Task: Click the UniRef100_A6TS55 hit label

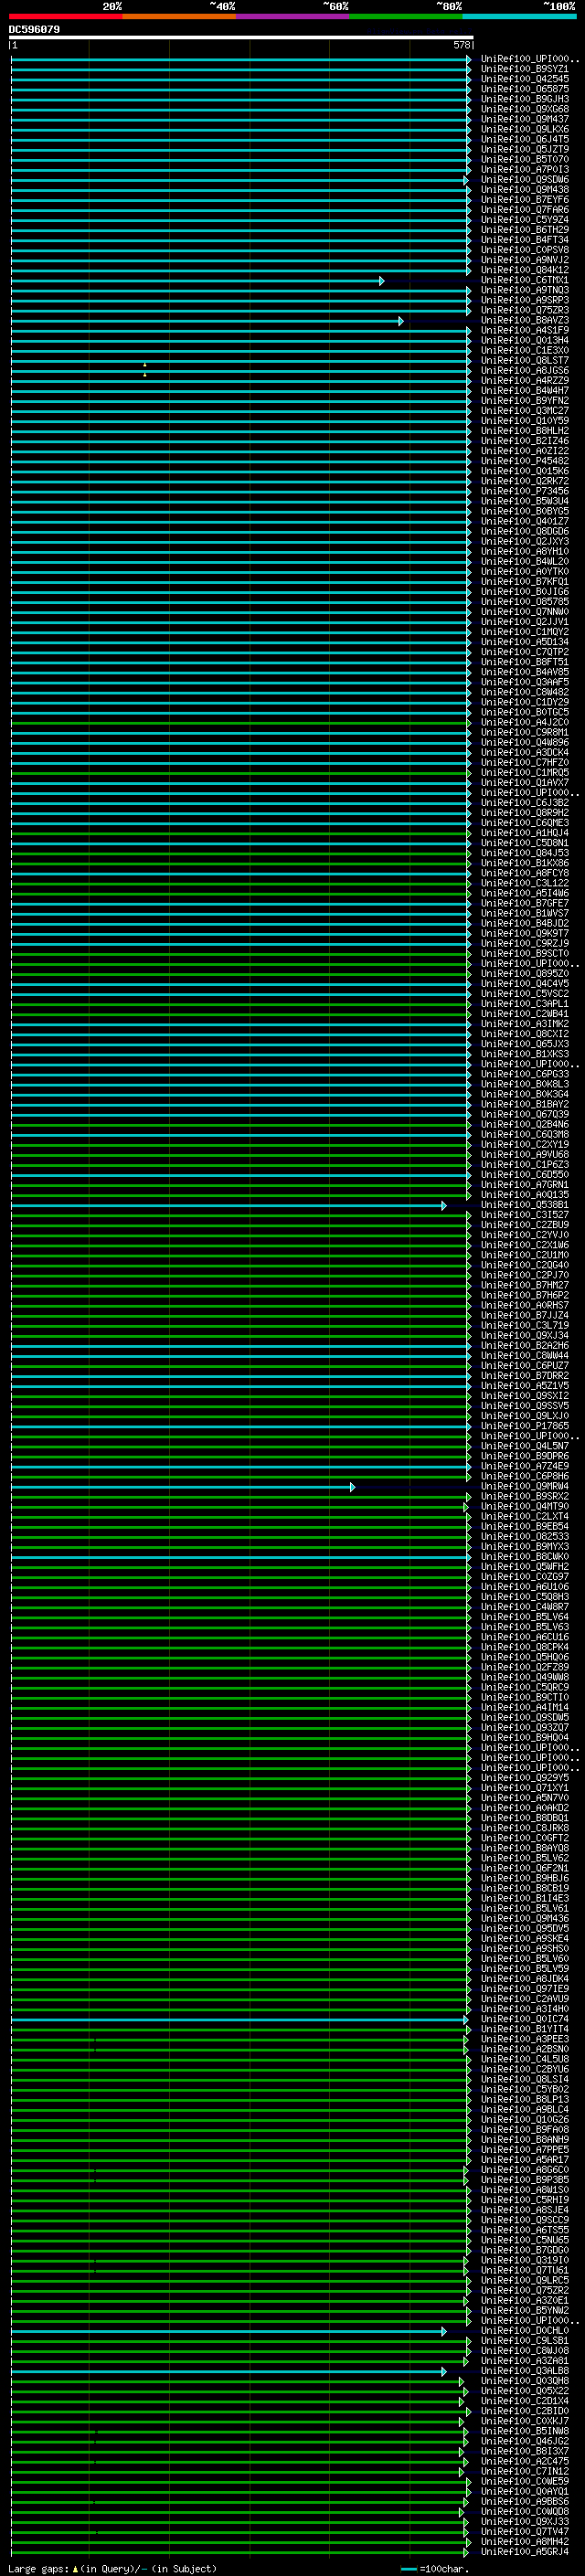Action: [x=524, y=2229]
